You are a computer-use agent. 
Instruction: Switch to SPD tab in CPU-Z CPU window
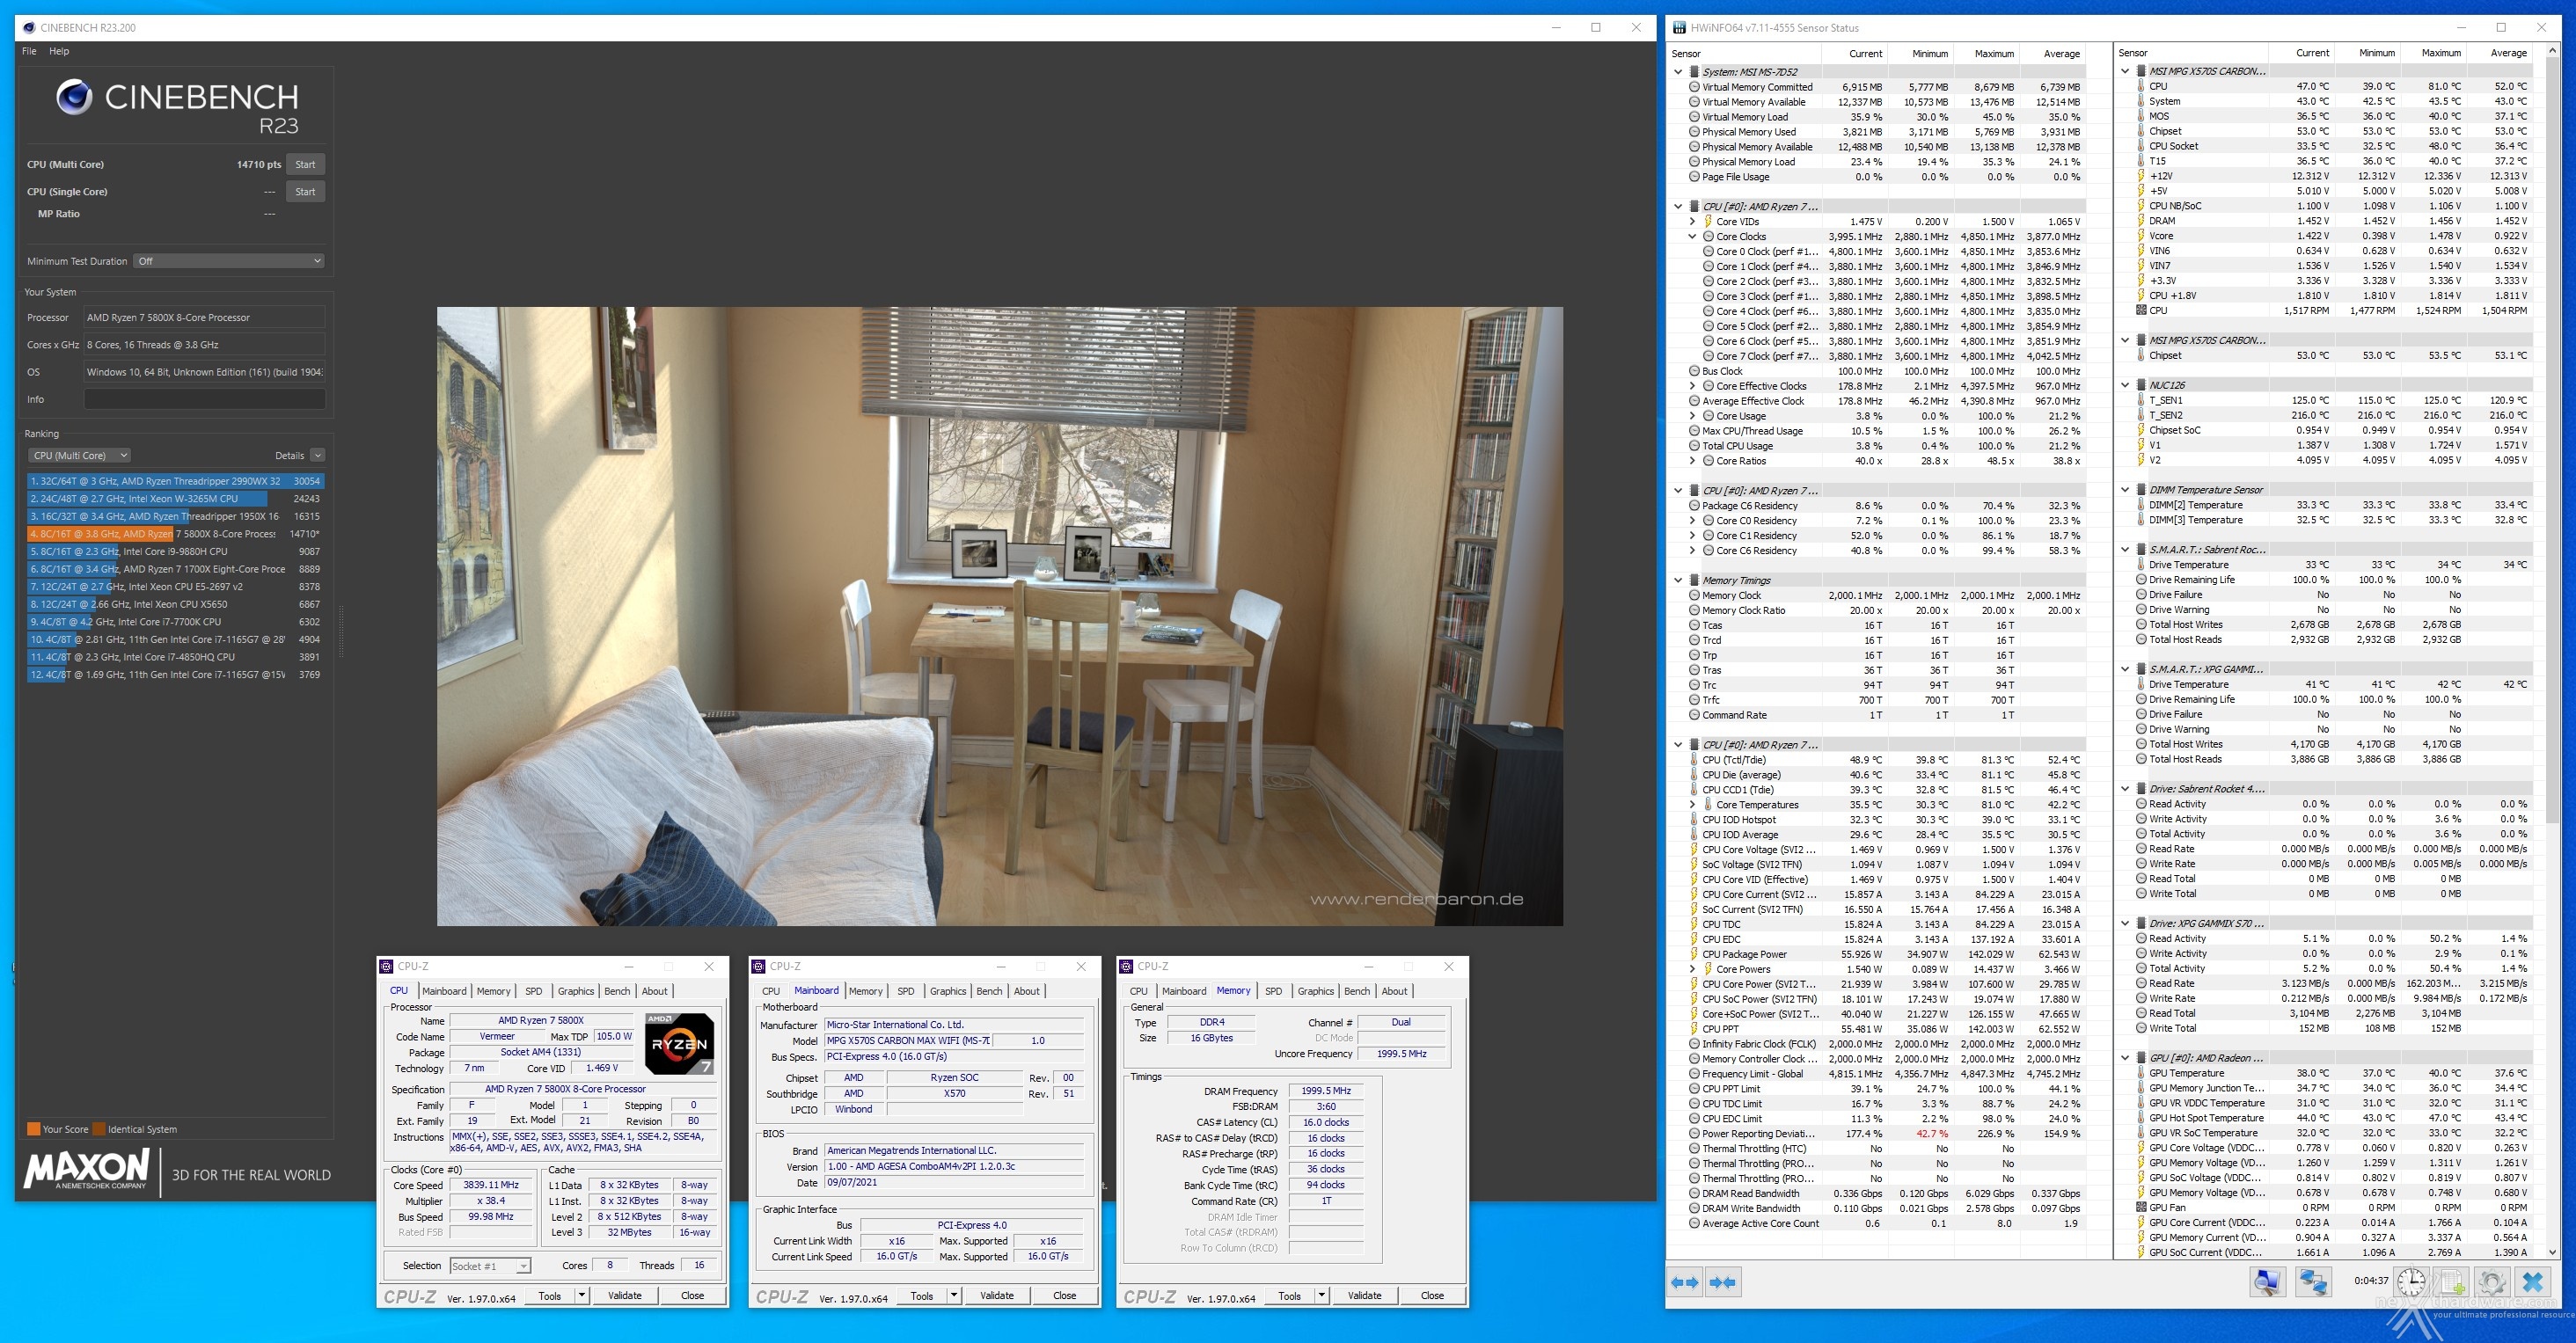pos(534,991)
